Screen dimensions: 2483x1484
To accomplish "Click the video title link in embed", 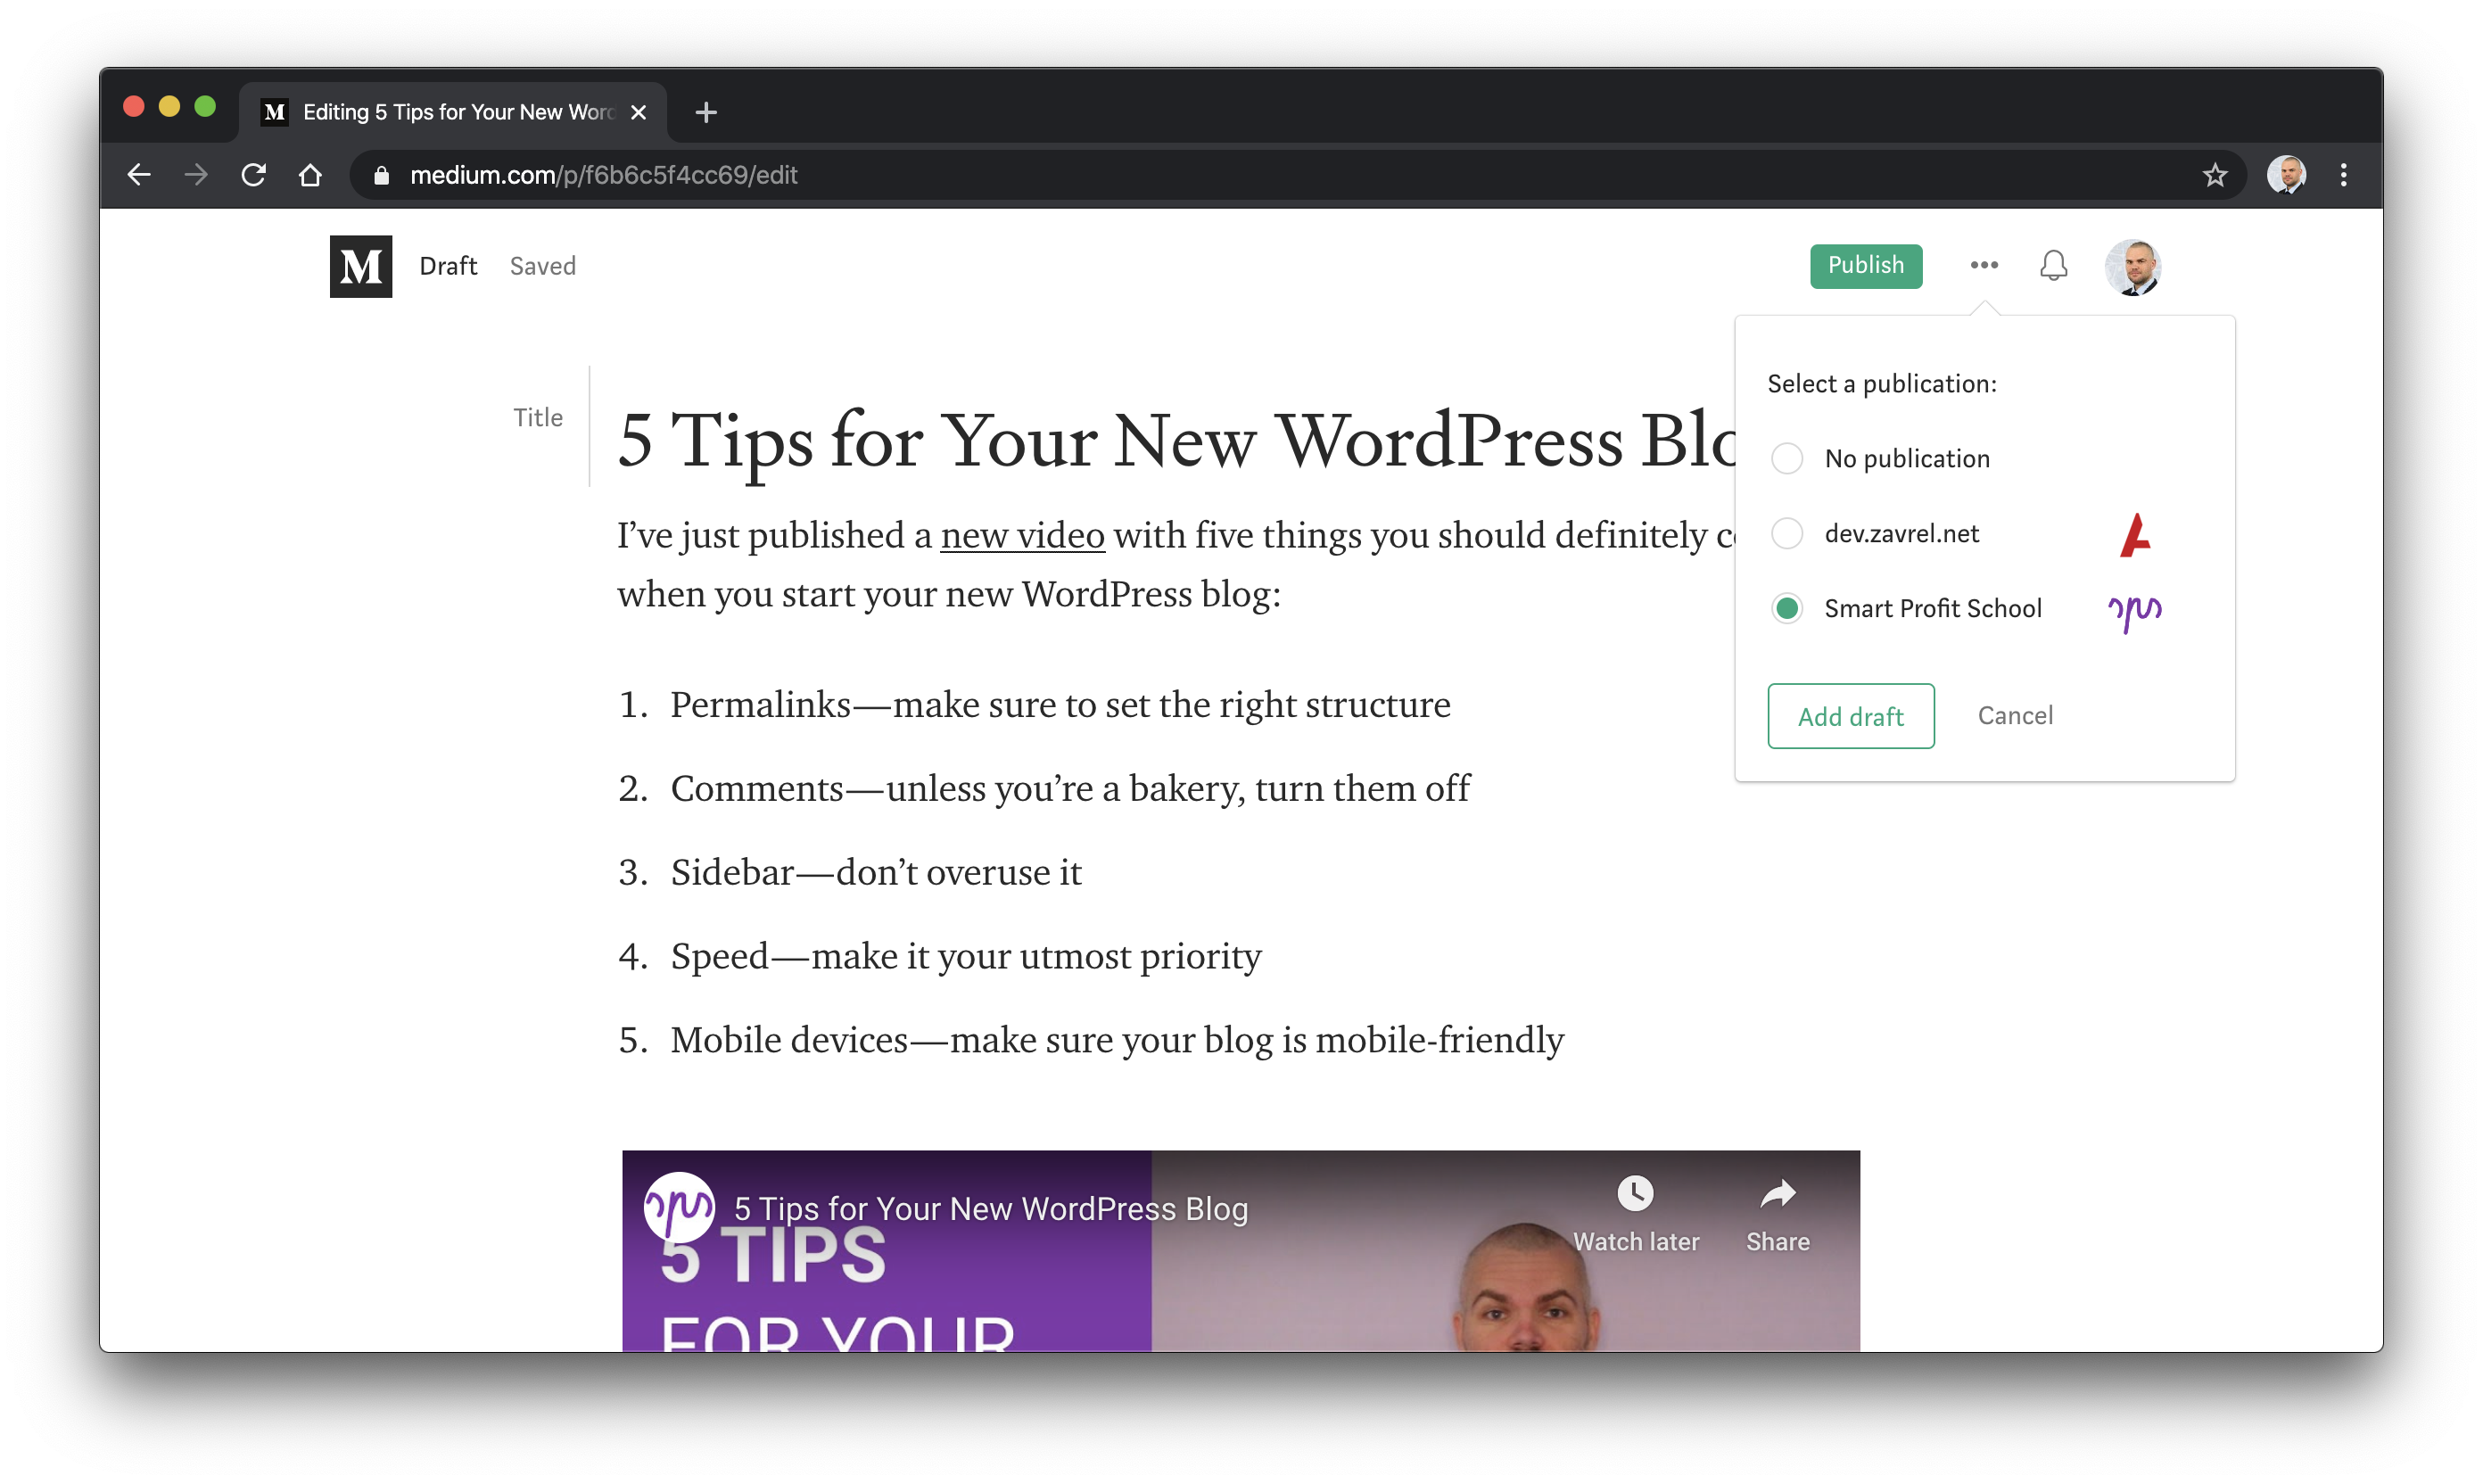I will click(x=990, y=1208).
